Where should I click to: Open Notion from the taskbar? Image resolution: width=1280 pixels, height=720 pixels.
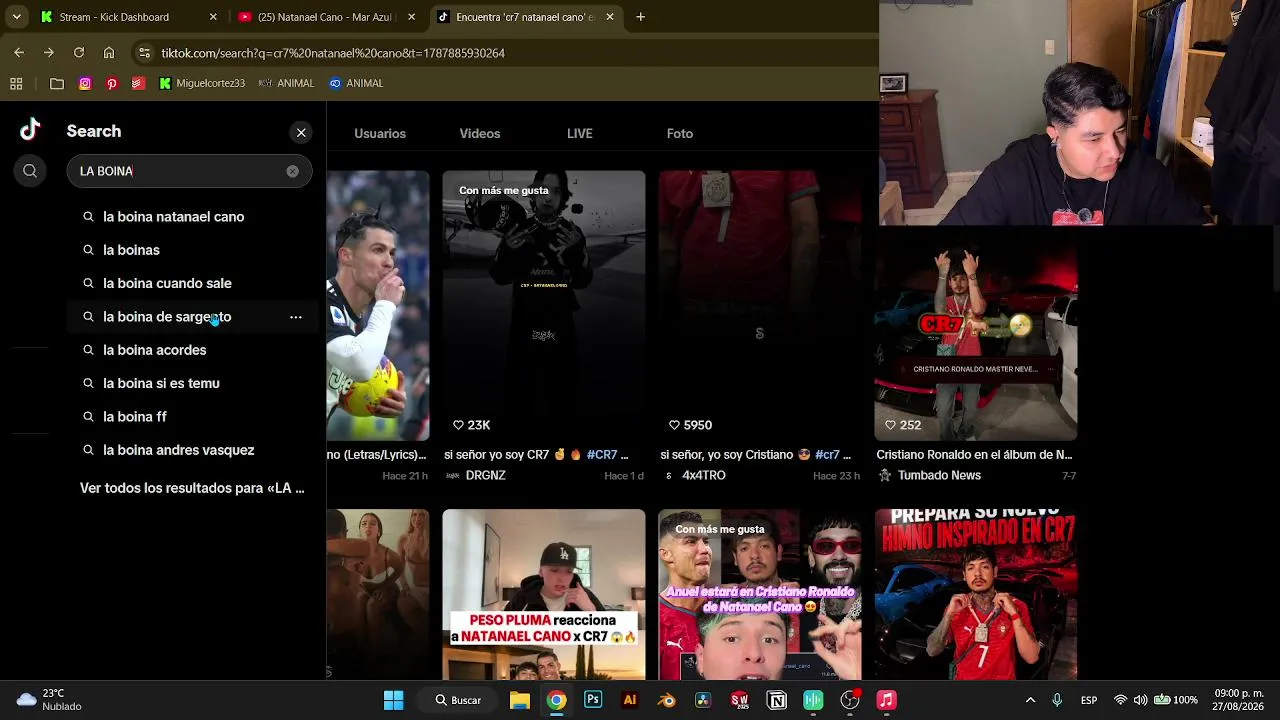[777, 700]
